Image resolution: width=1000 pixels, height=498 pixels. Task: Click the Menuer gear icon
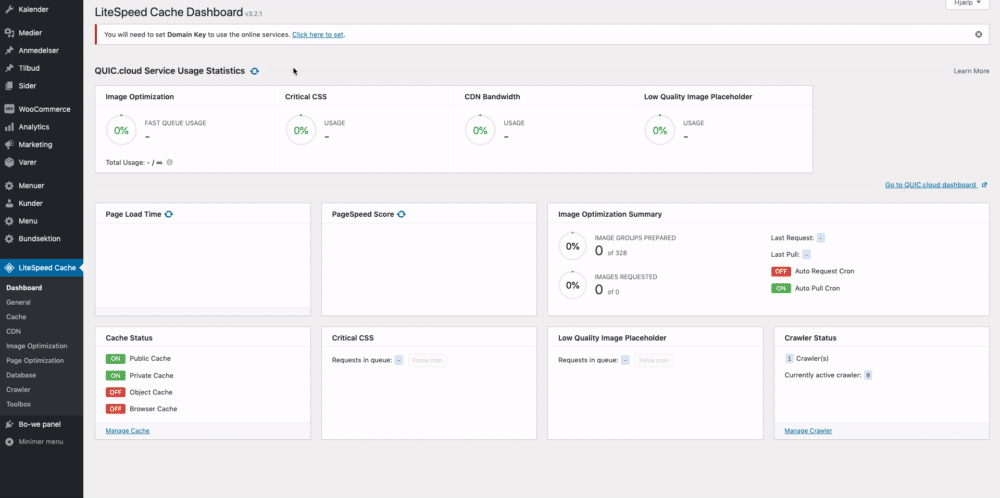[x=9, y=186]
